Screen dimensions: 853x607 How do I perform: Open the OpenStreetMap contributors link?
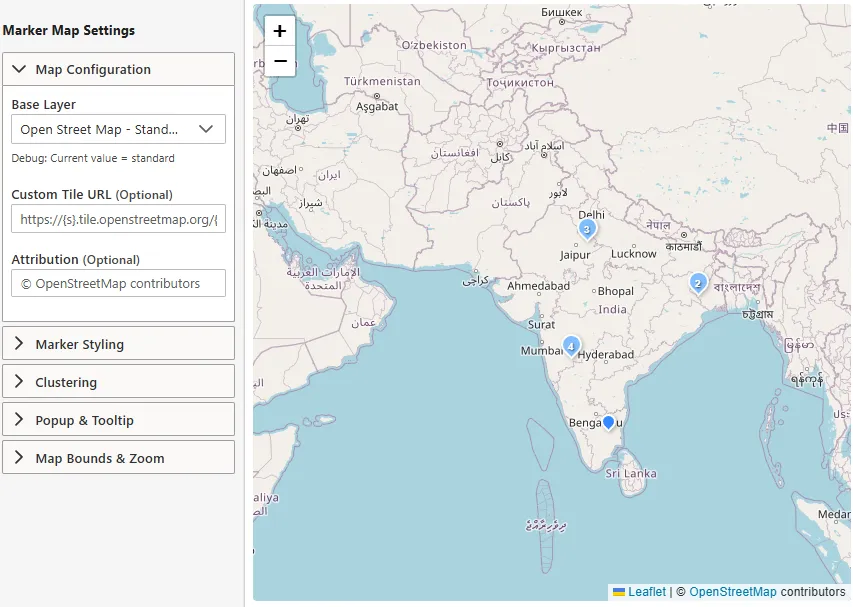[733, 591]
